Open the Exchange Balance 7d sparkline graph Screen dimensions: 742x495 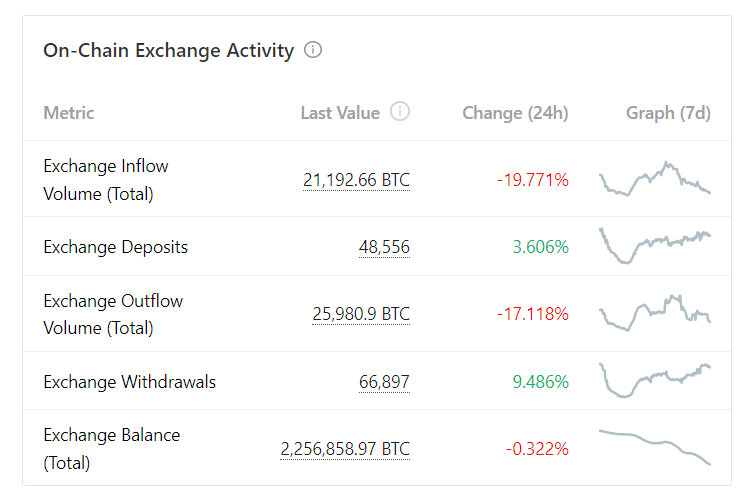[655, 447]
